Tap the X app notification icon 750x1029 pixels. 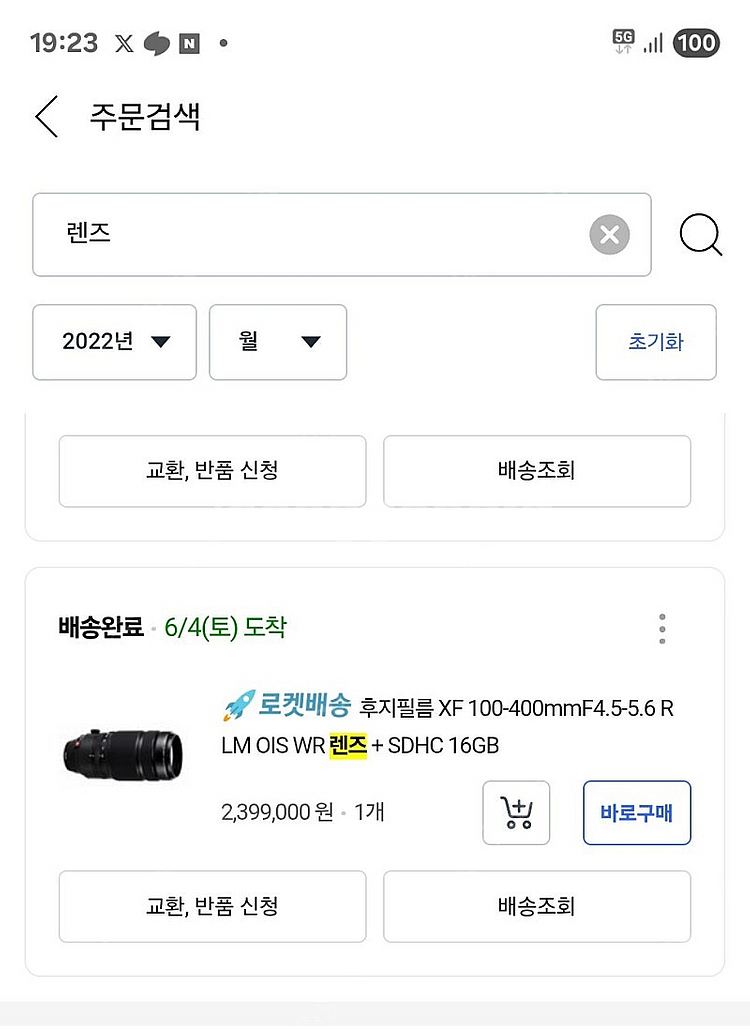click(123, 43)
